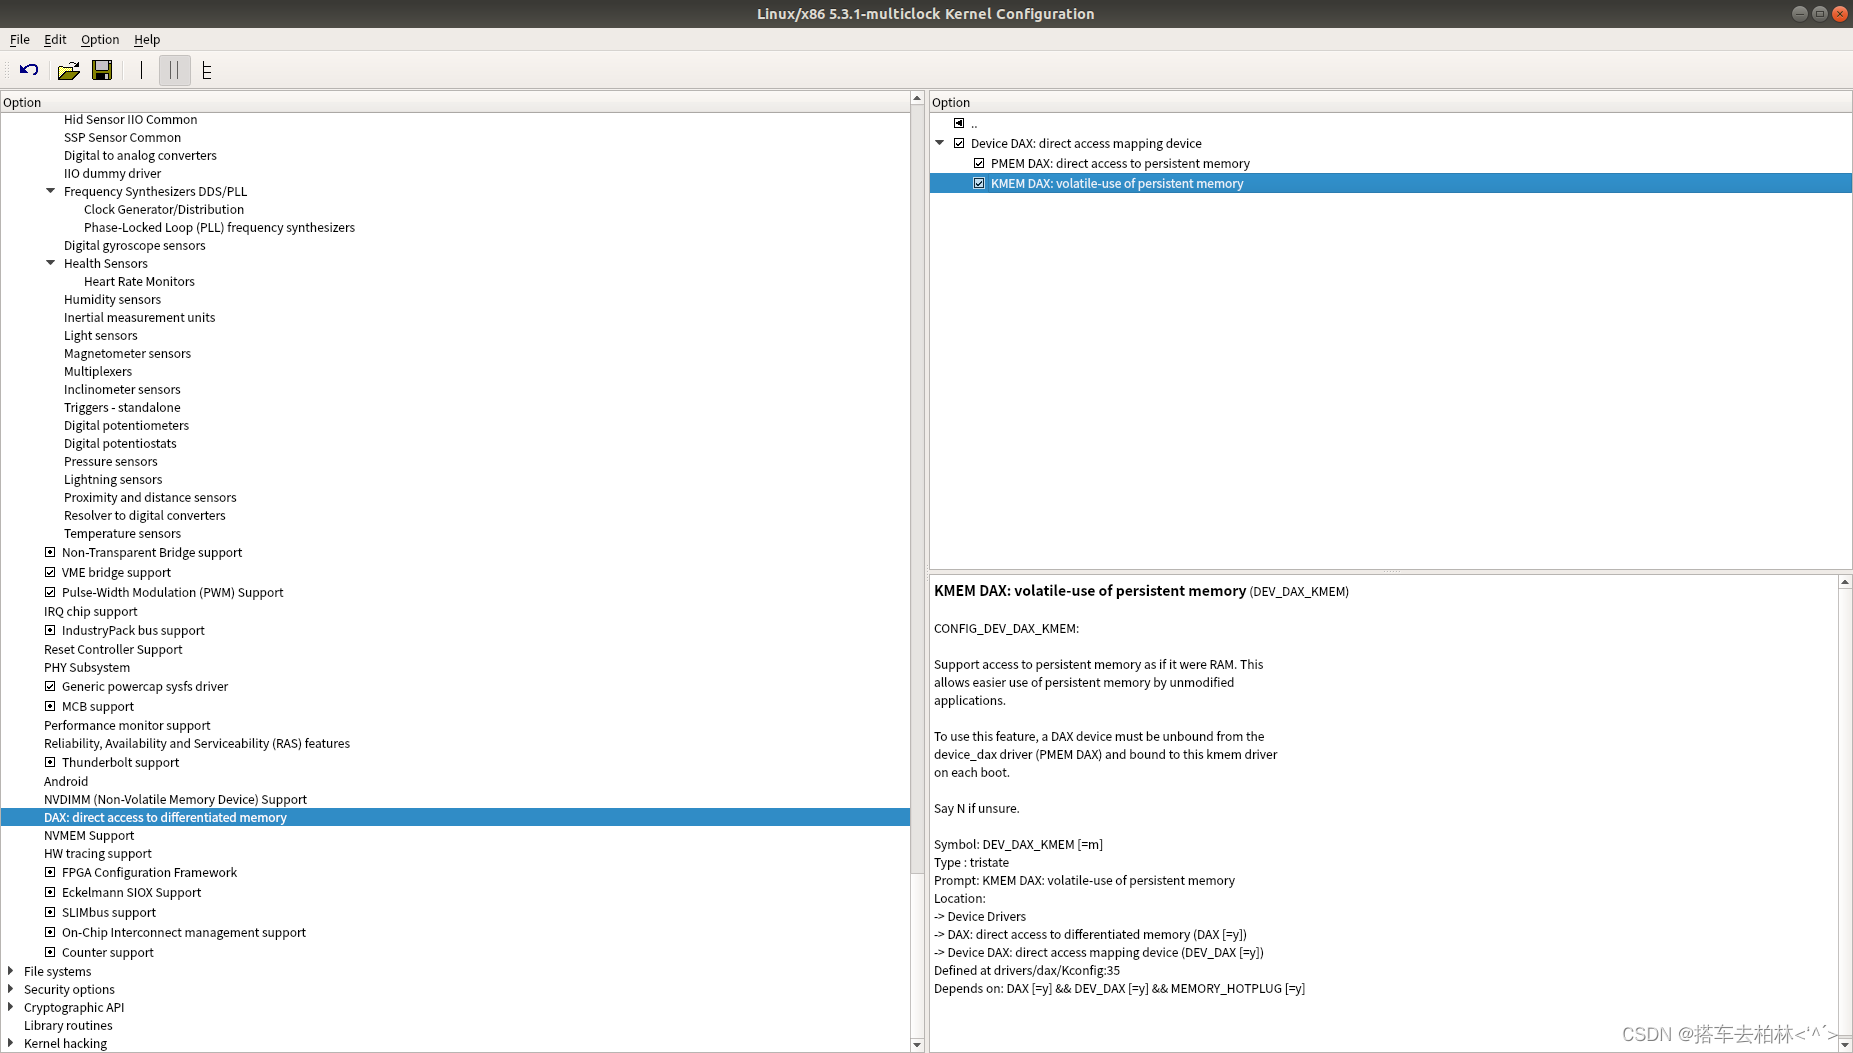Toggle KMEM DAX volatile-use checkbox
The width and height of the screenshot is (1853, 1053).
(979, 183)
